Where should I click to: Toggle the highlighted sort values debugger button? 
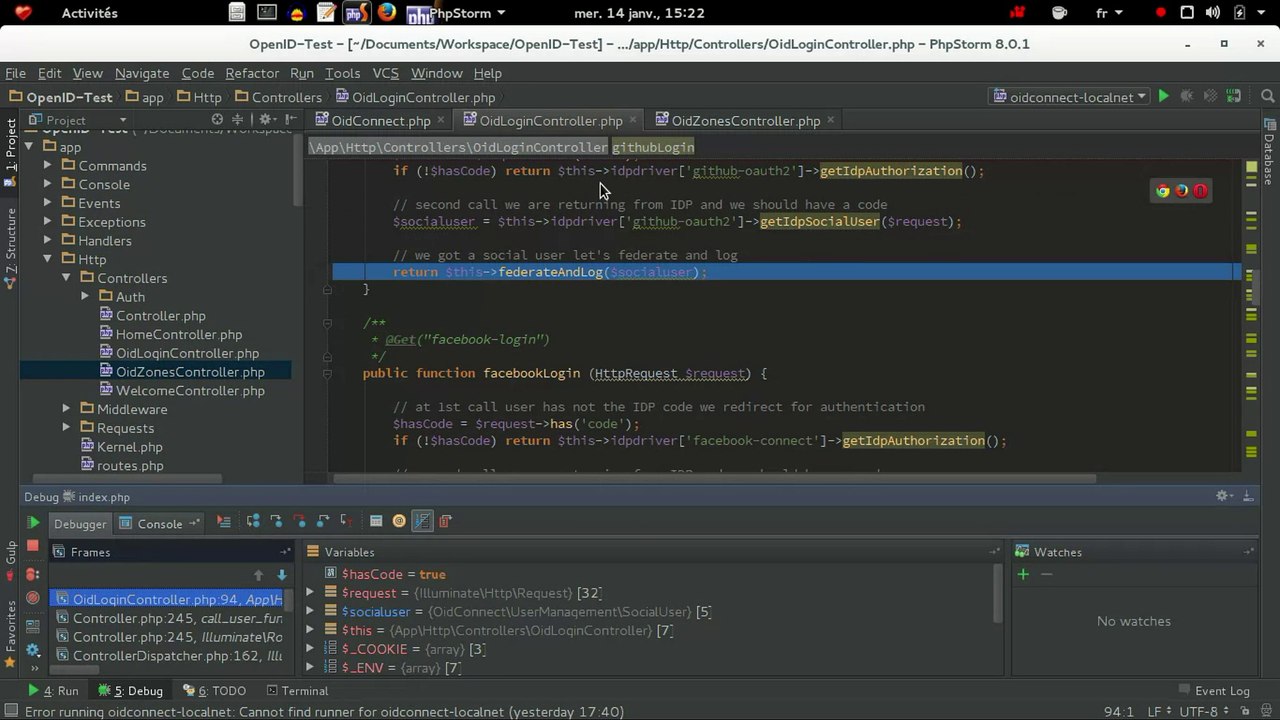coord(422,521)
